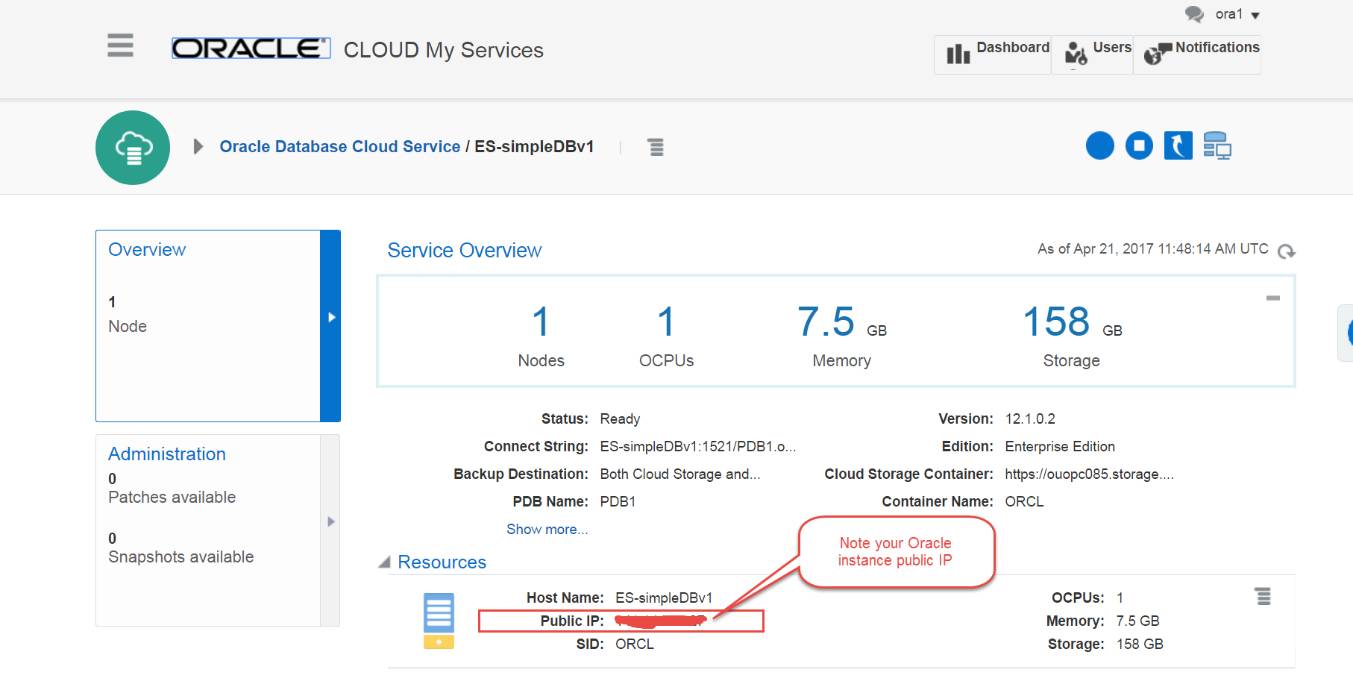Click the Show more... link
This screenshot has width=1353, height=690.
click(547, 529)
